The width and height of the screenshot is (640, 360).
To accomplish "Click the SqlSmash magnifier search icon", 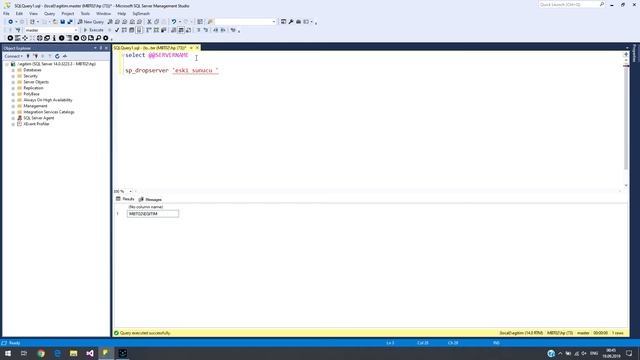I will 98,38.
